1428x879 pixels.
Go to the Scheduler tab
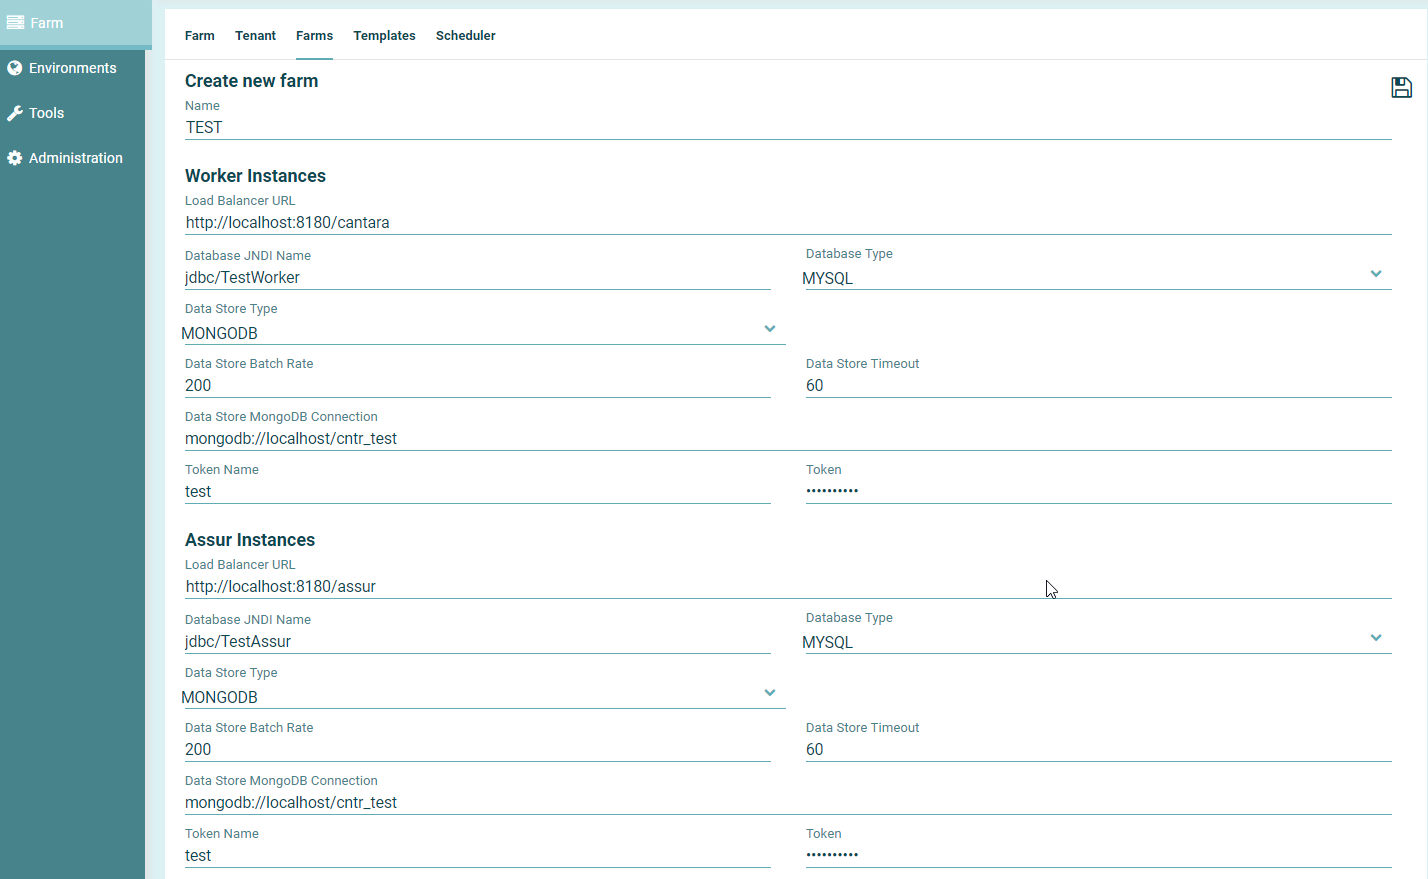click(x=465, y=35)
